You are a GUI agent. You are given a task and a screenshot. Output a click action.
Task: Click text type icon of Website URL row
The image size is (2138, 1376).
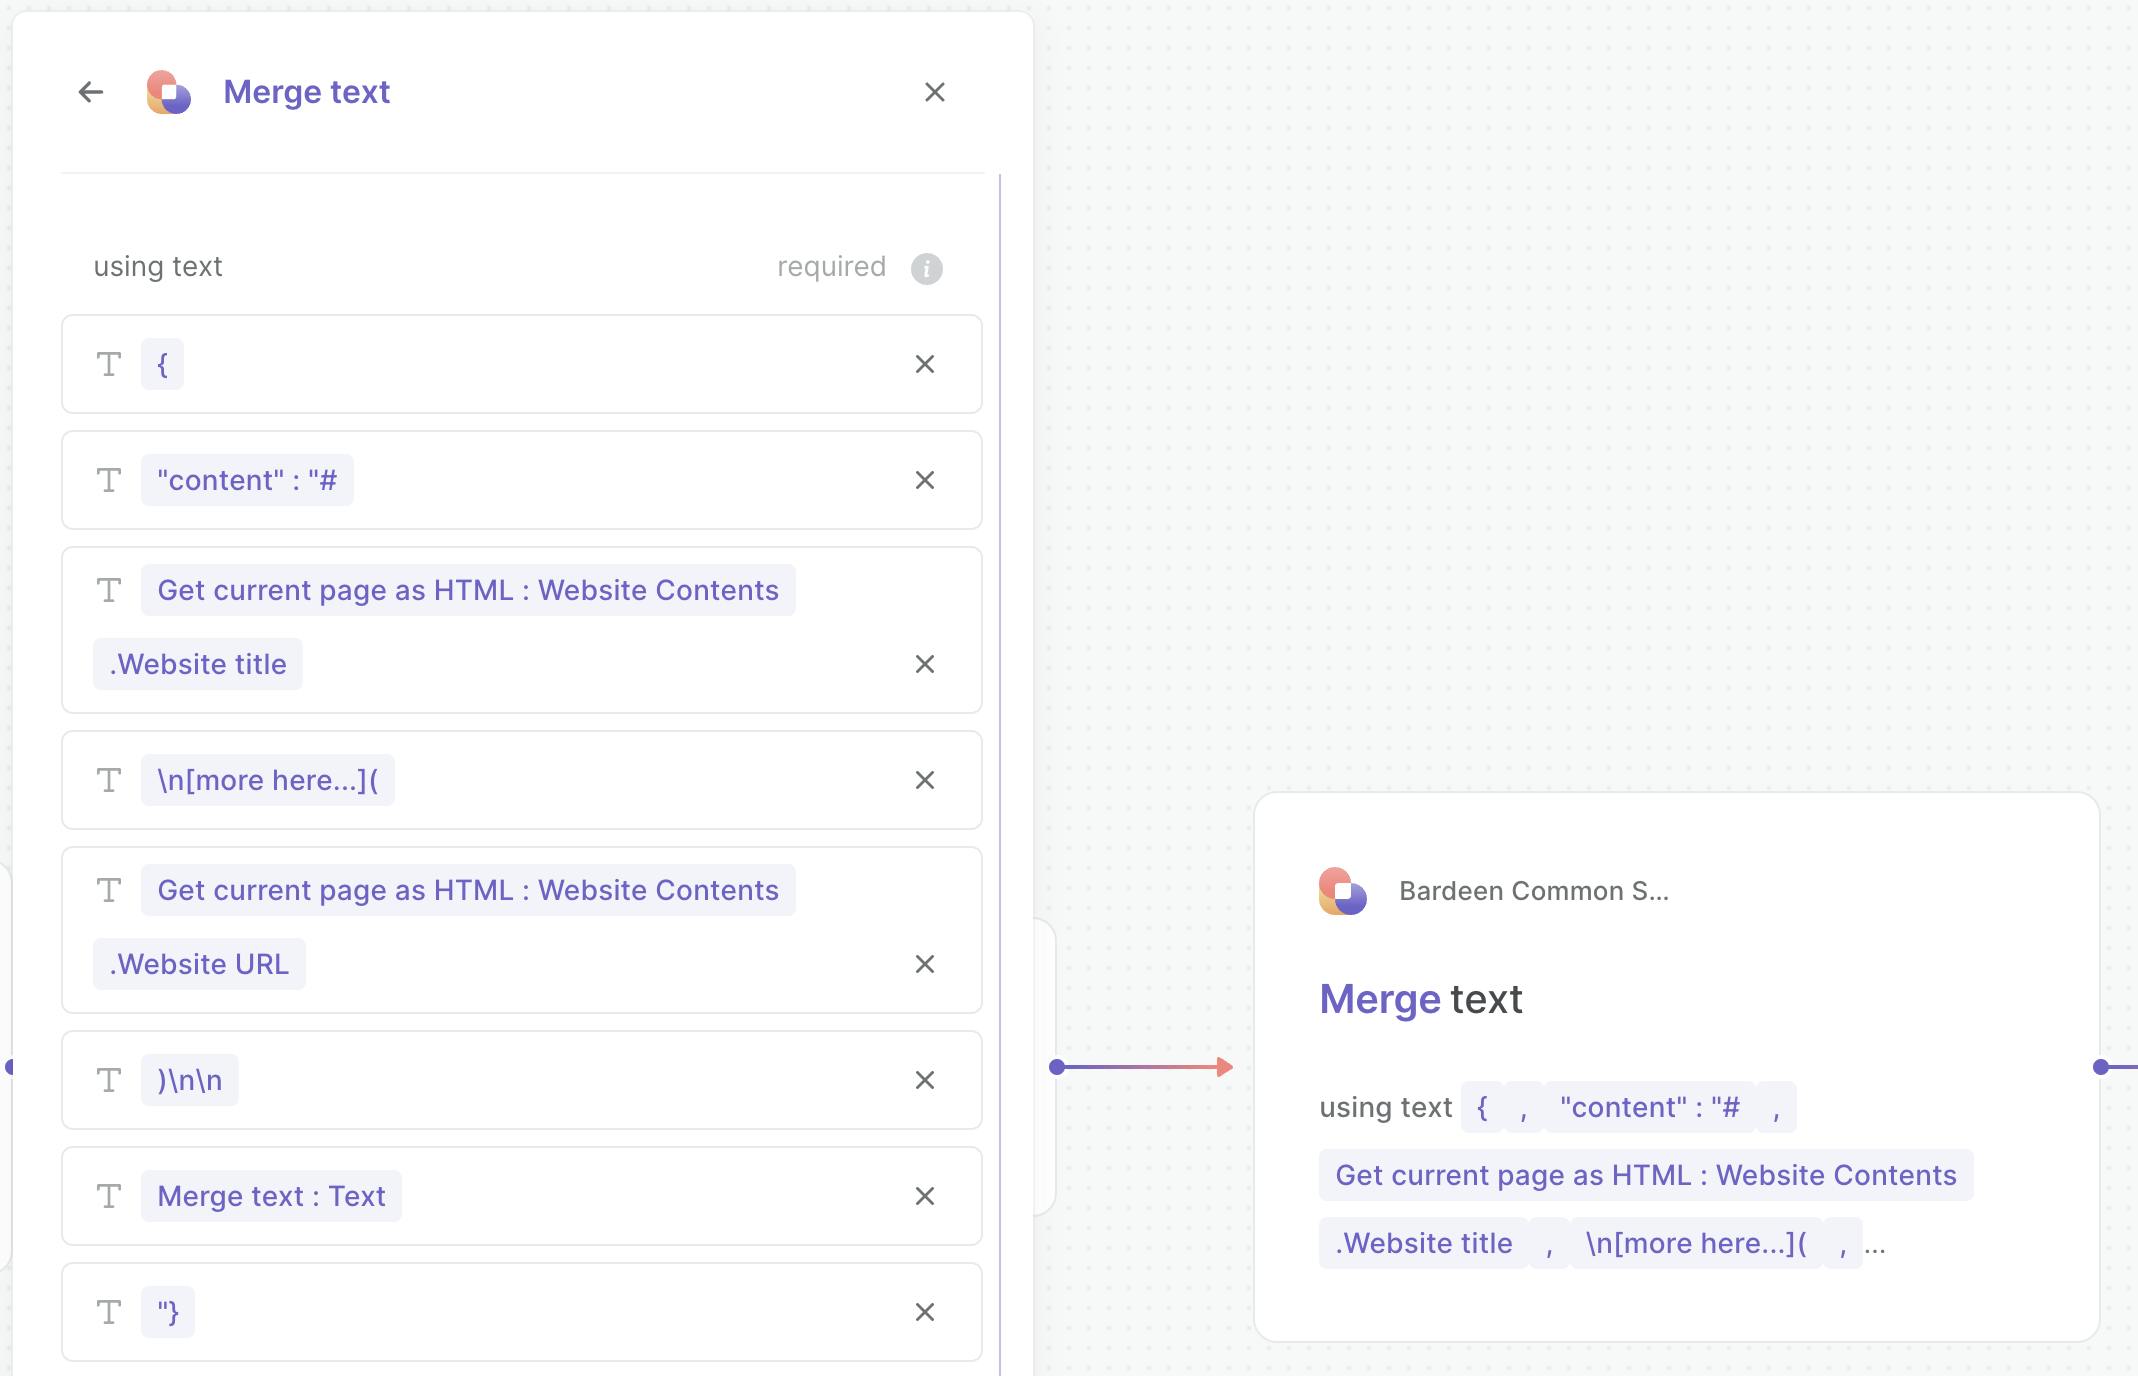[x=109, y=890]
